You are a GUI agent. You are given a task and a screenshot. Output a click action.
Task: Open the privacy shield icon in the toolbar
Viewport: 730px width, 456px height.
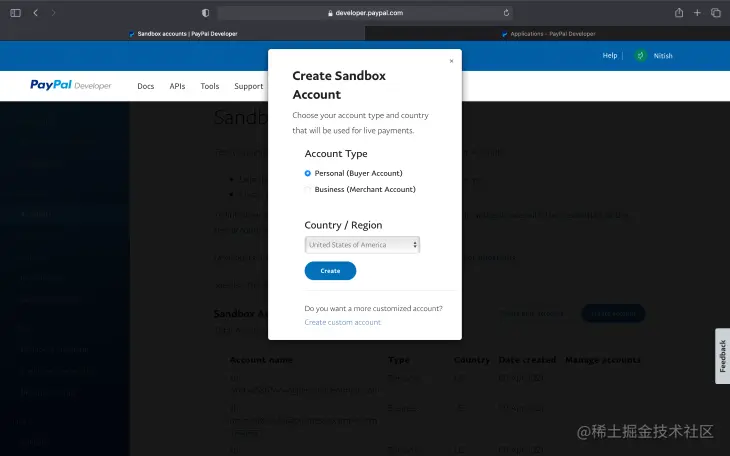[x=205, y=13]
